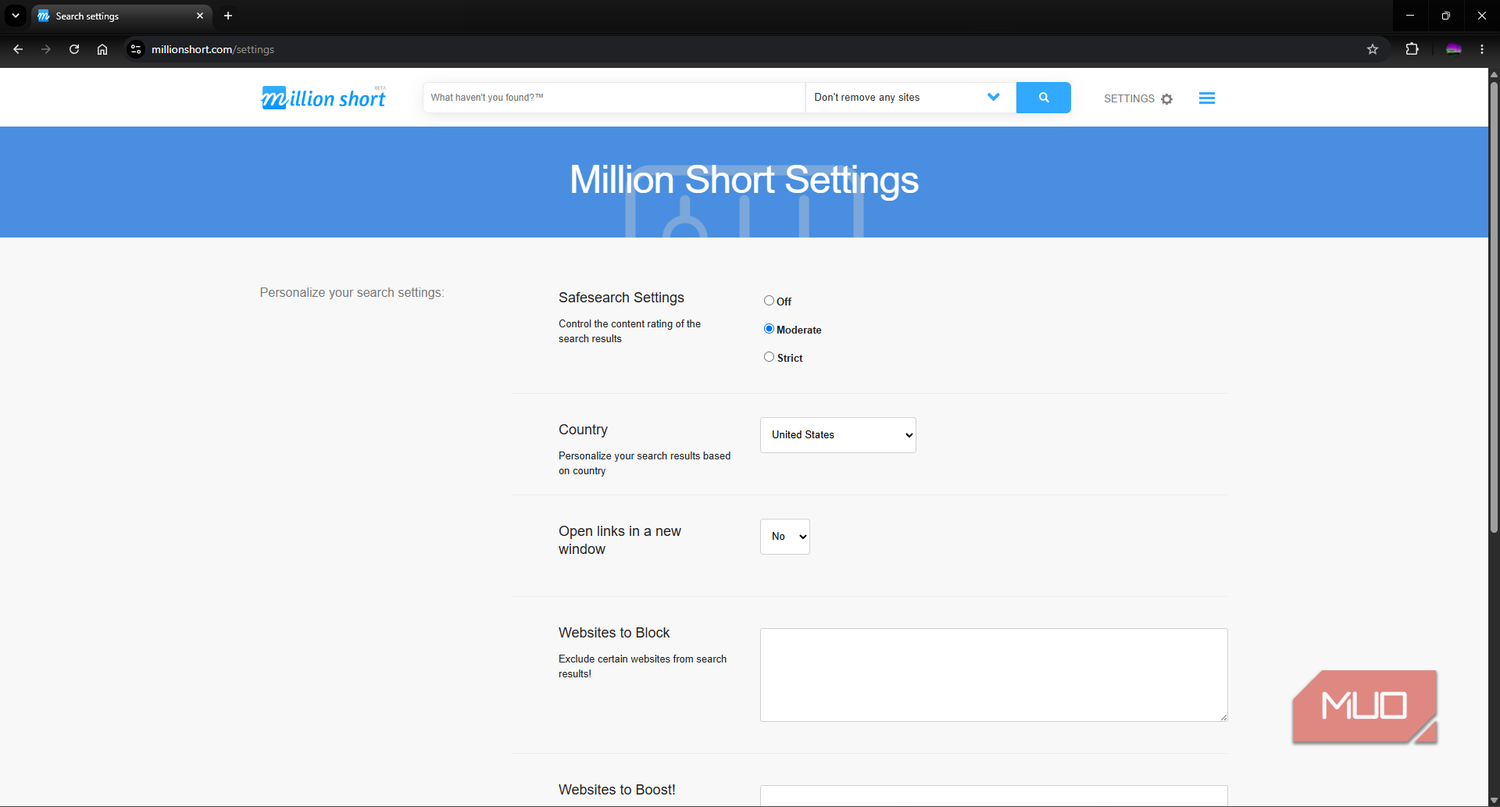Open the Country dropdown showing United States
Viewport: 1500px width, 807px height.
coord(838,435)
